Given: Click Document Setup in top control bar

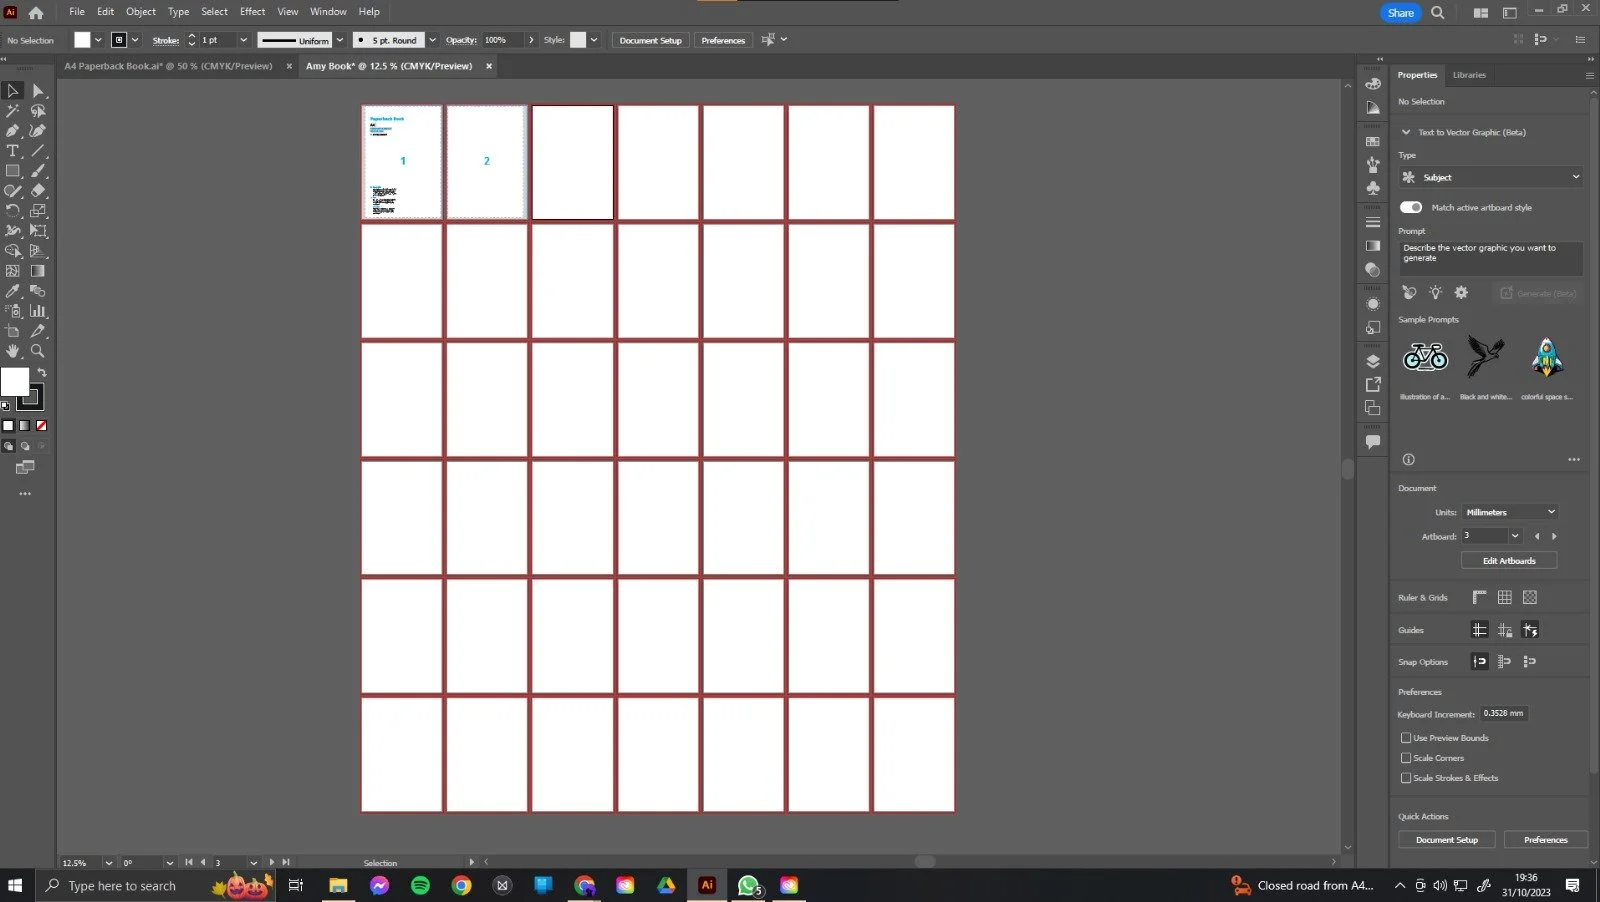Looking at the screenshot, I should click(650, 40).
